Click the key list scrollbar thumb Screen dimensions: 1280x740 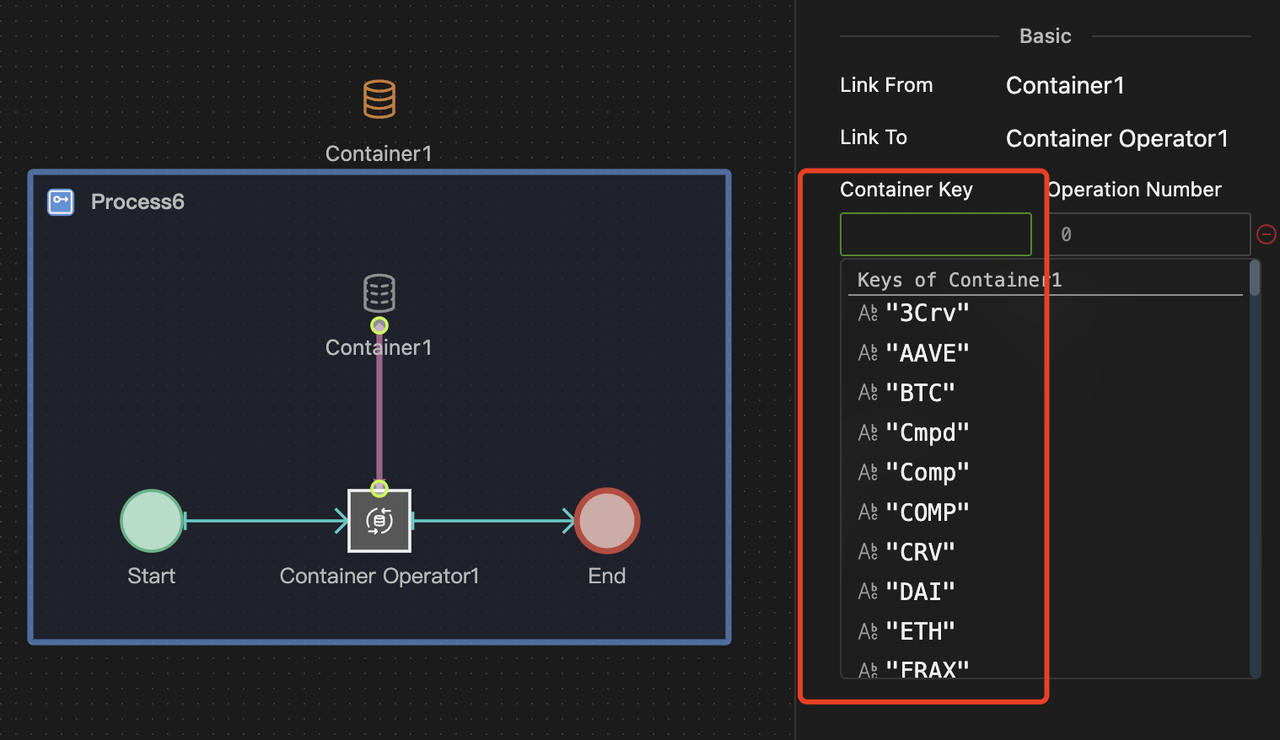coord(1254,279)
